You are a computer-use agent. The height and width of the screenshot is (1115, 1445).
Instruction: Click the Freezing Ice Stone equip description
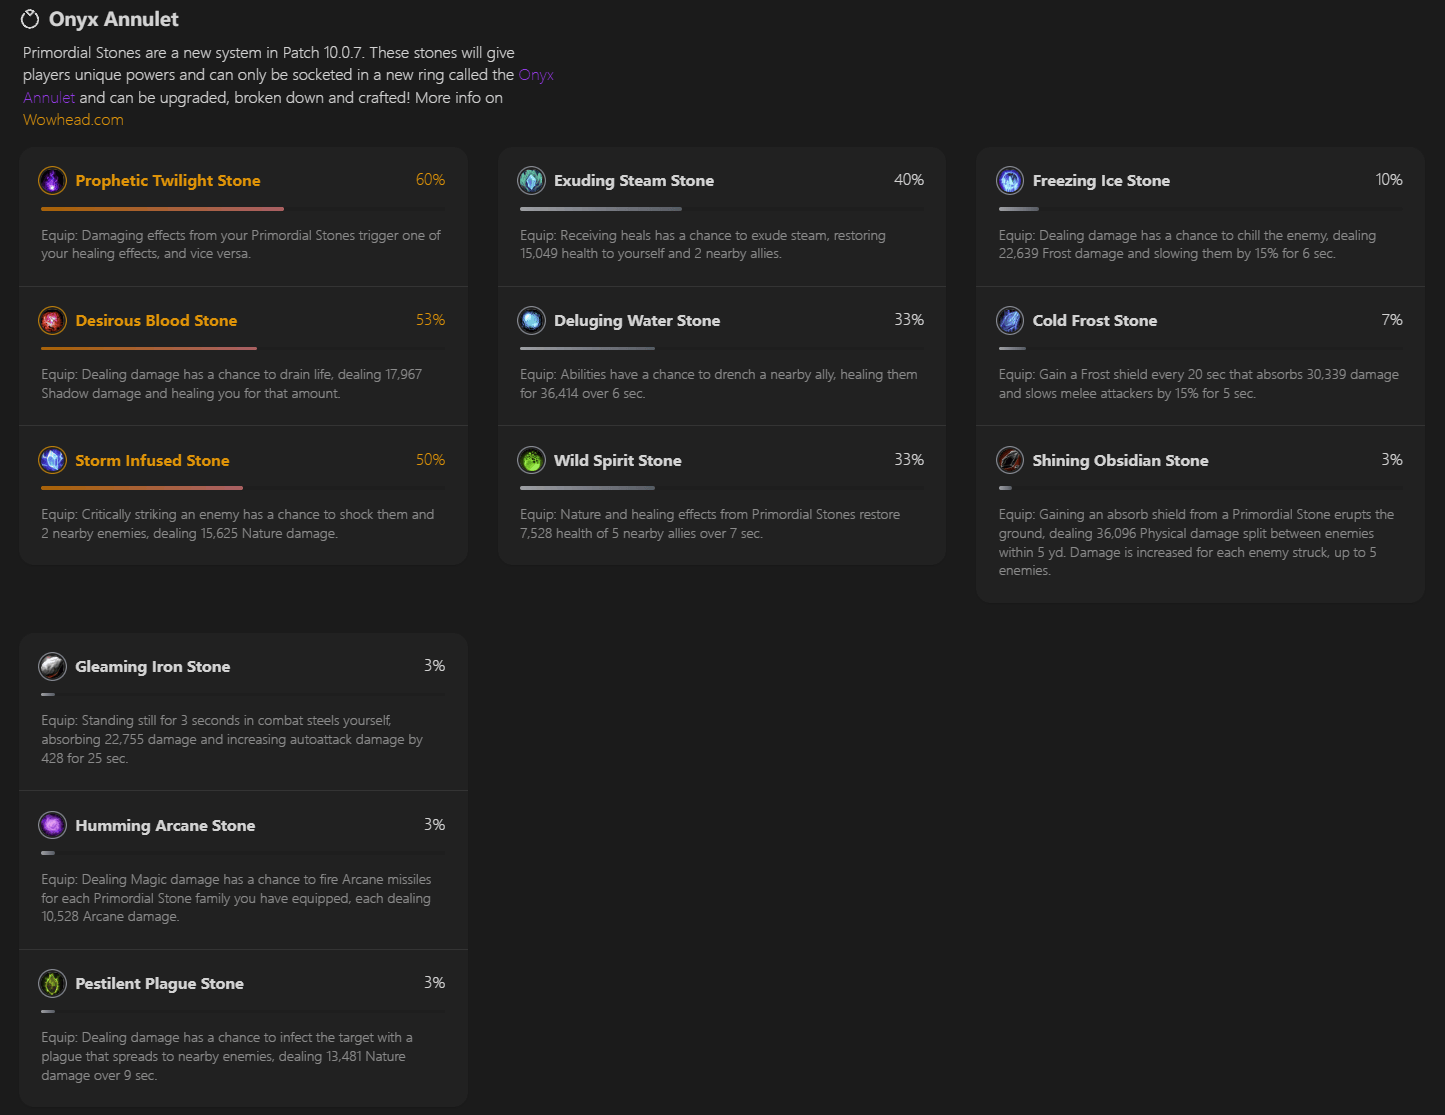1188,245
